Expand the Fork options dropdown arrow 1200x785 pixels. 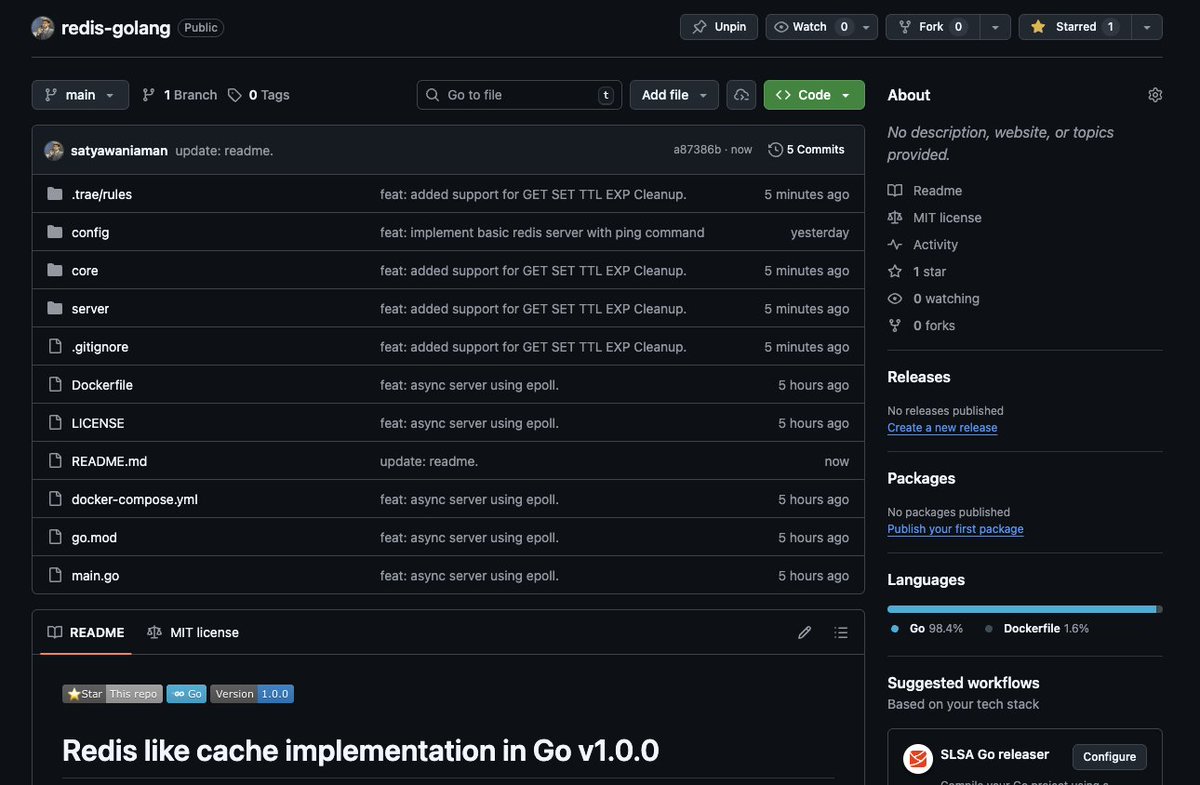tap(995, 27)
